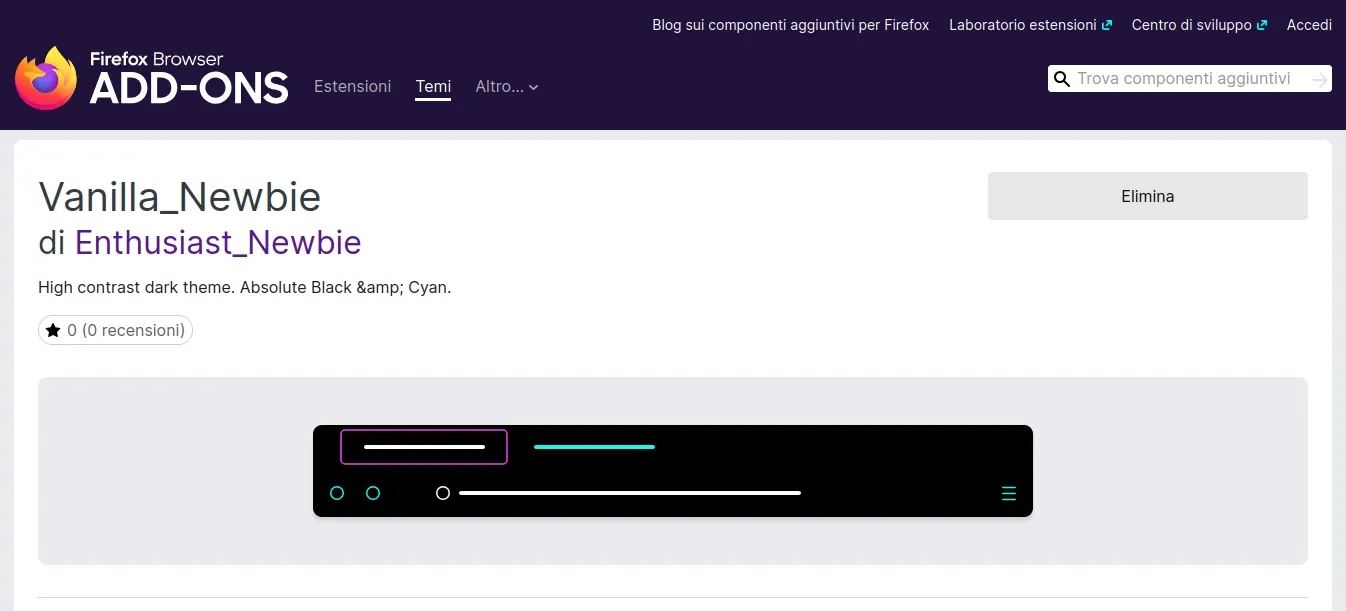Click the star icon next to the rating
Screen dimensions: 1346x611
pyautogui.click(x=55, y=329)
